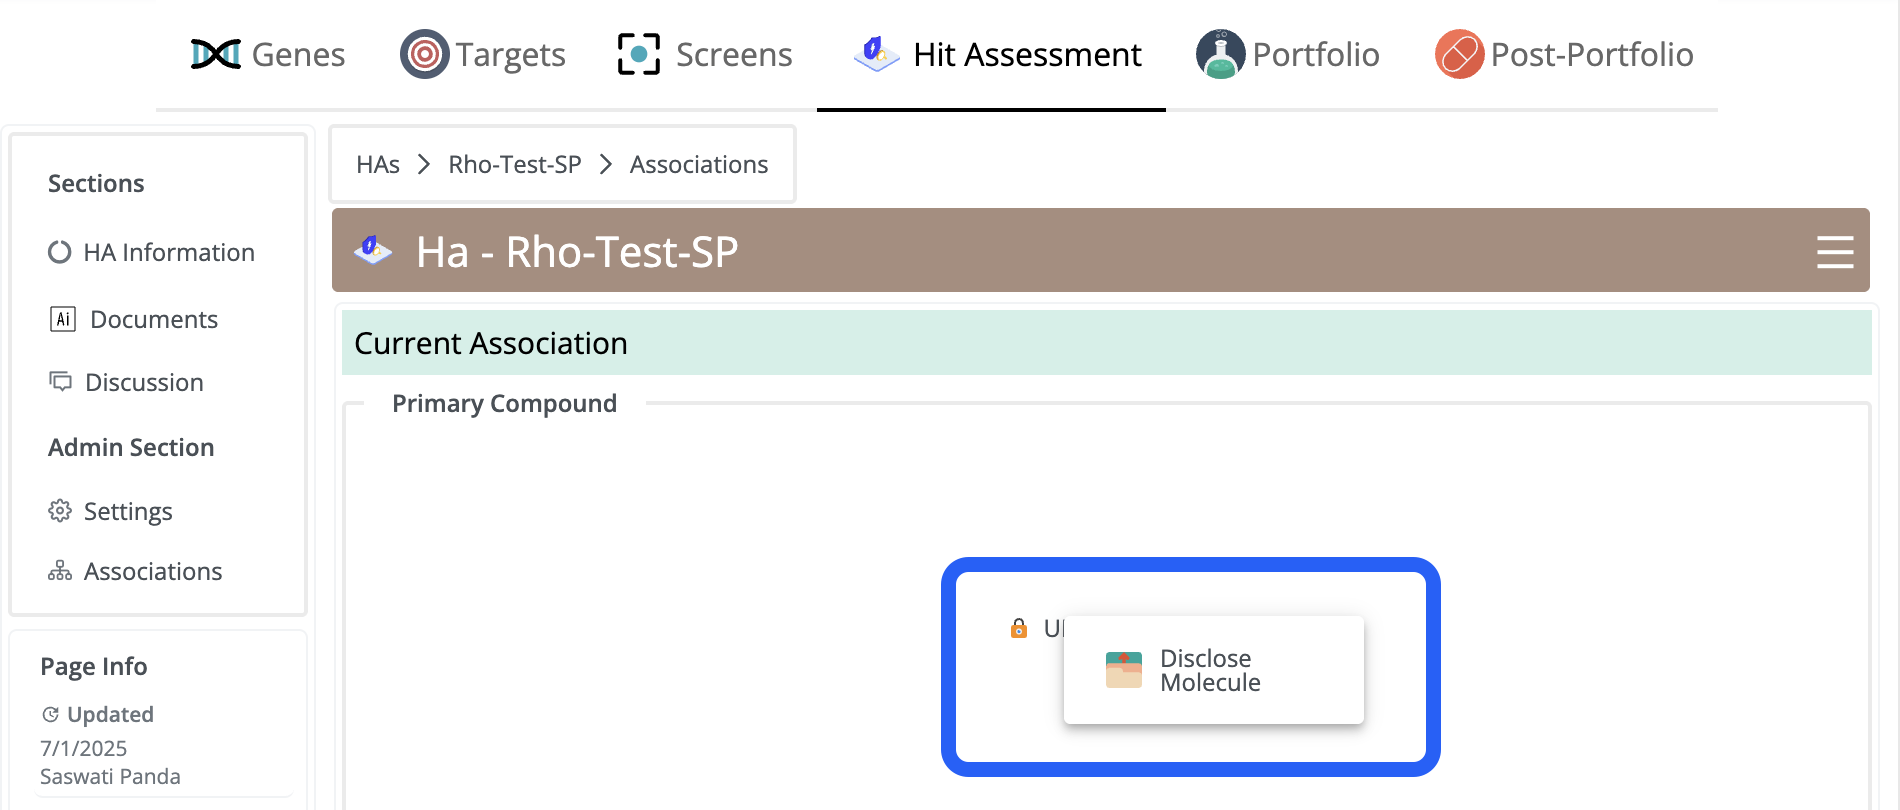Go to HAs in the breadcrumb

378,164
